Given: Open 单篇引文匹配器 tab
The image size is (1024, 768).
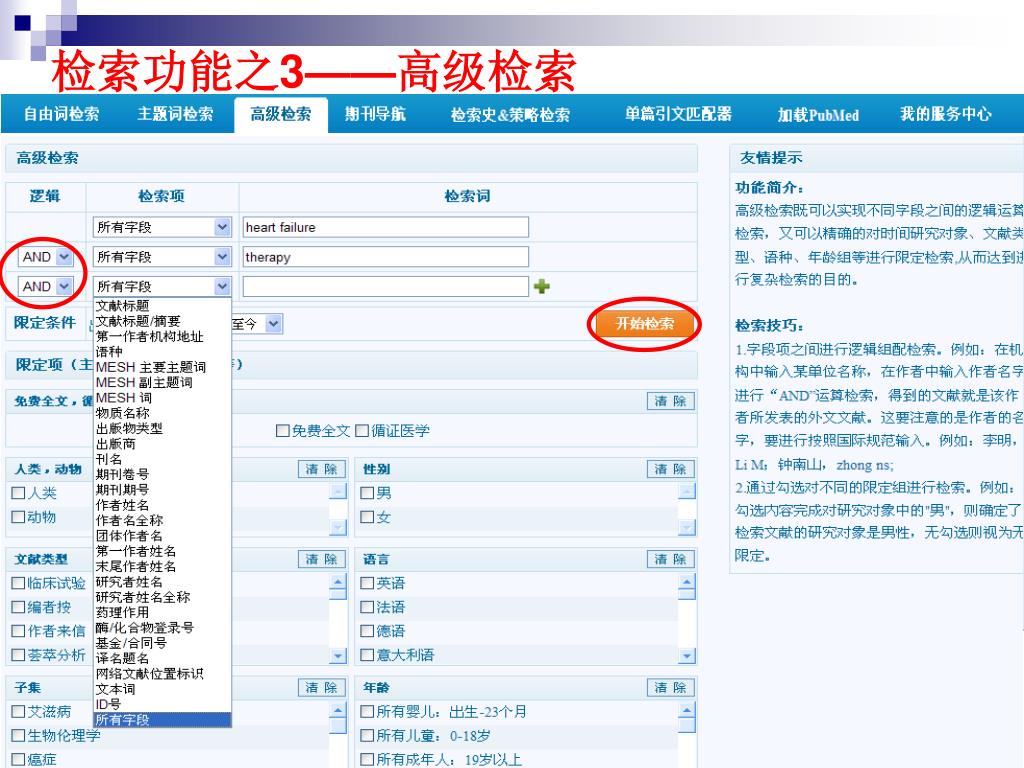Looking at the screenshot, I should (678, 114).
